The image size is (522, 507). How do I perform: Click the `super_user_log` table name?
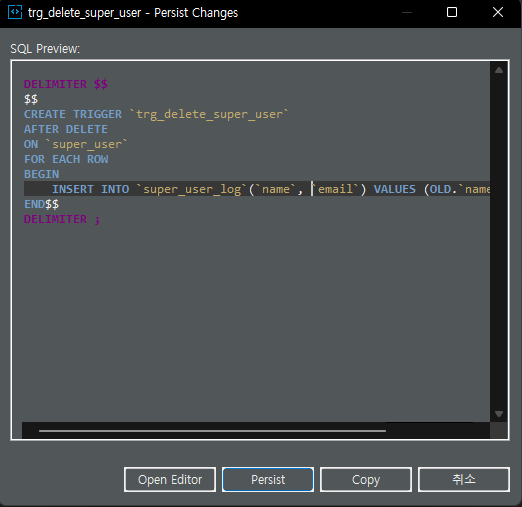[192, 189]
